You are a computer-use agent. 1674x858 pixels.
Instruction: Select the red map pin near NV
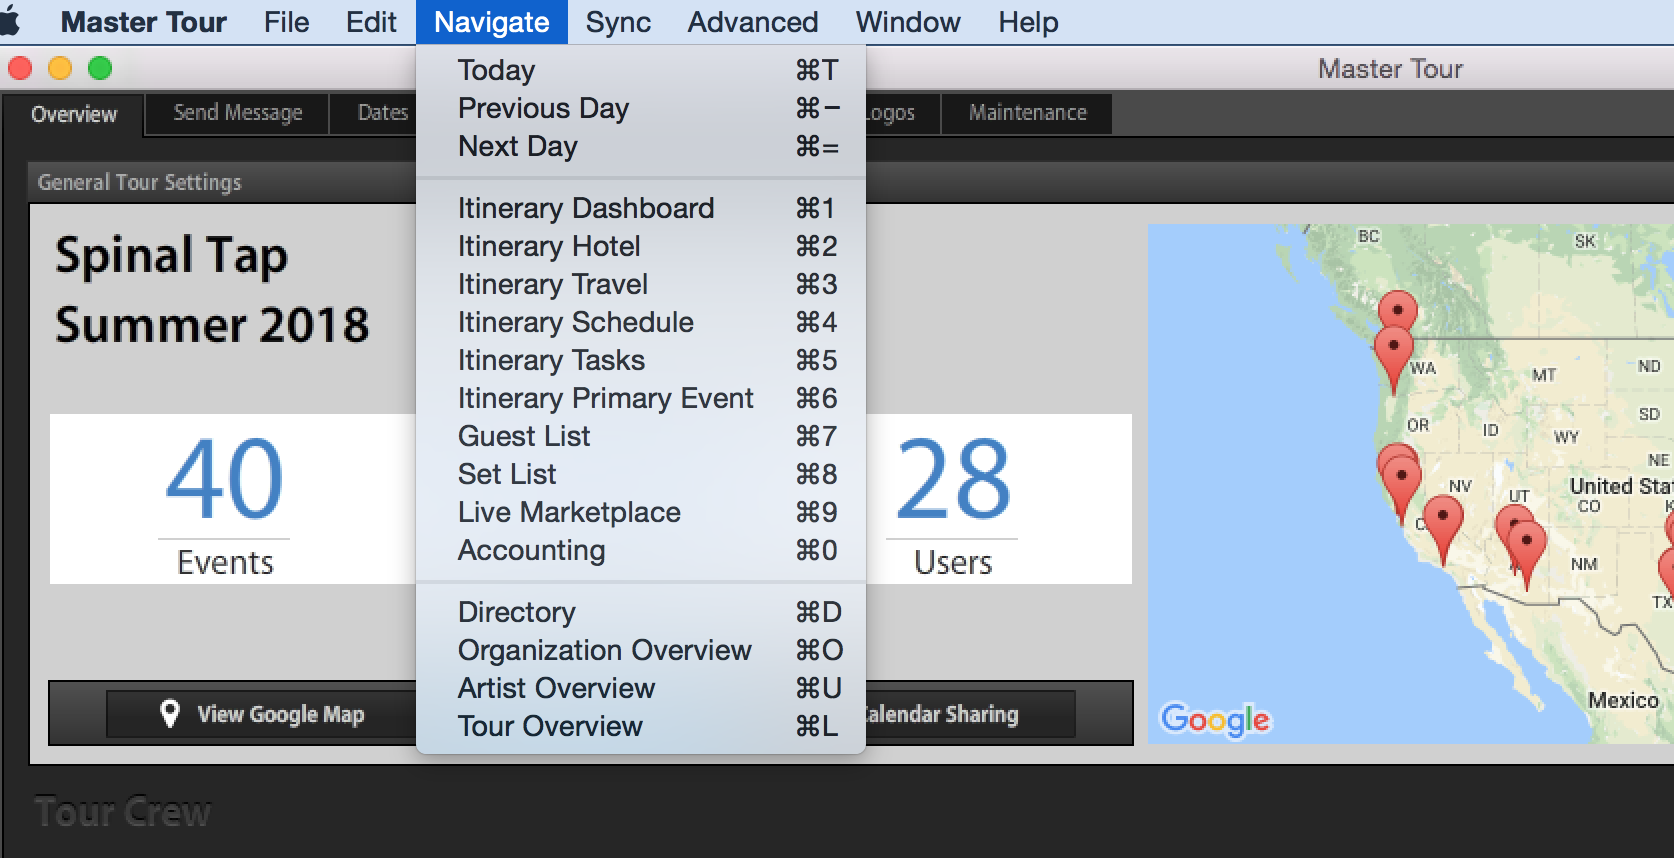tap(1442, 530)
